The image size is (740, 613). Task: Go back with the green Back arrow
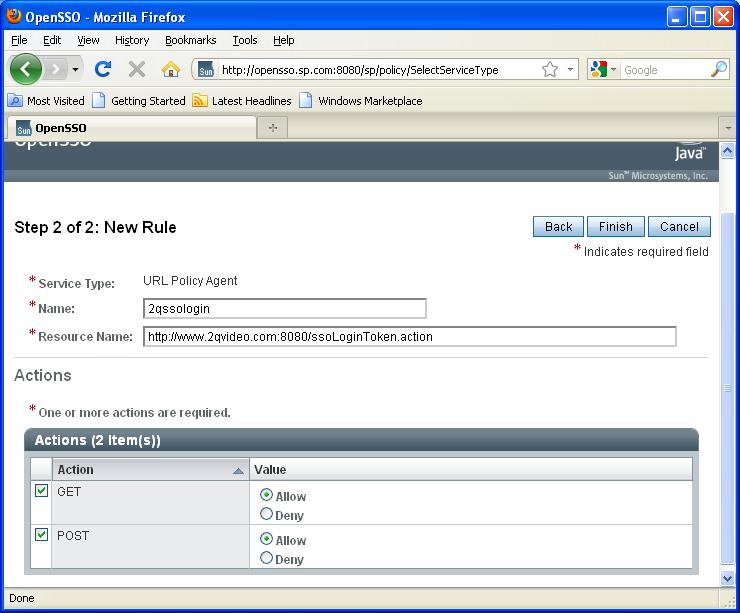coord(25,69)
